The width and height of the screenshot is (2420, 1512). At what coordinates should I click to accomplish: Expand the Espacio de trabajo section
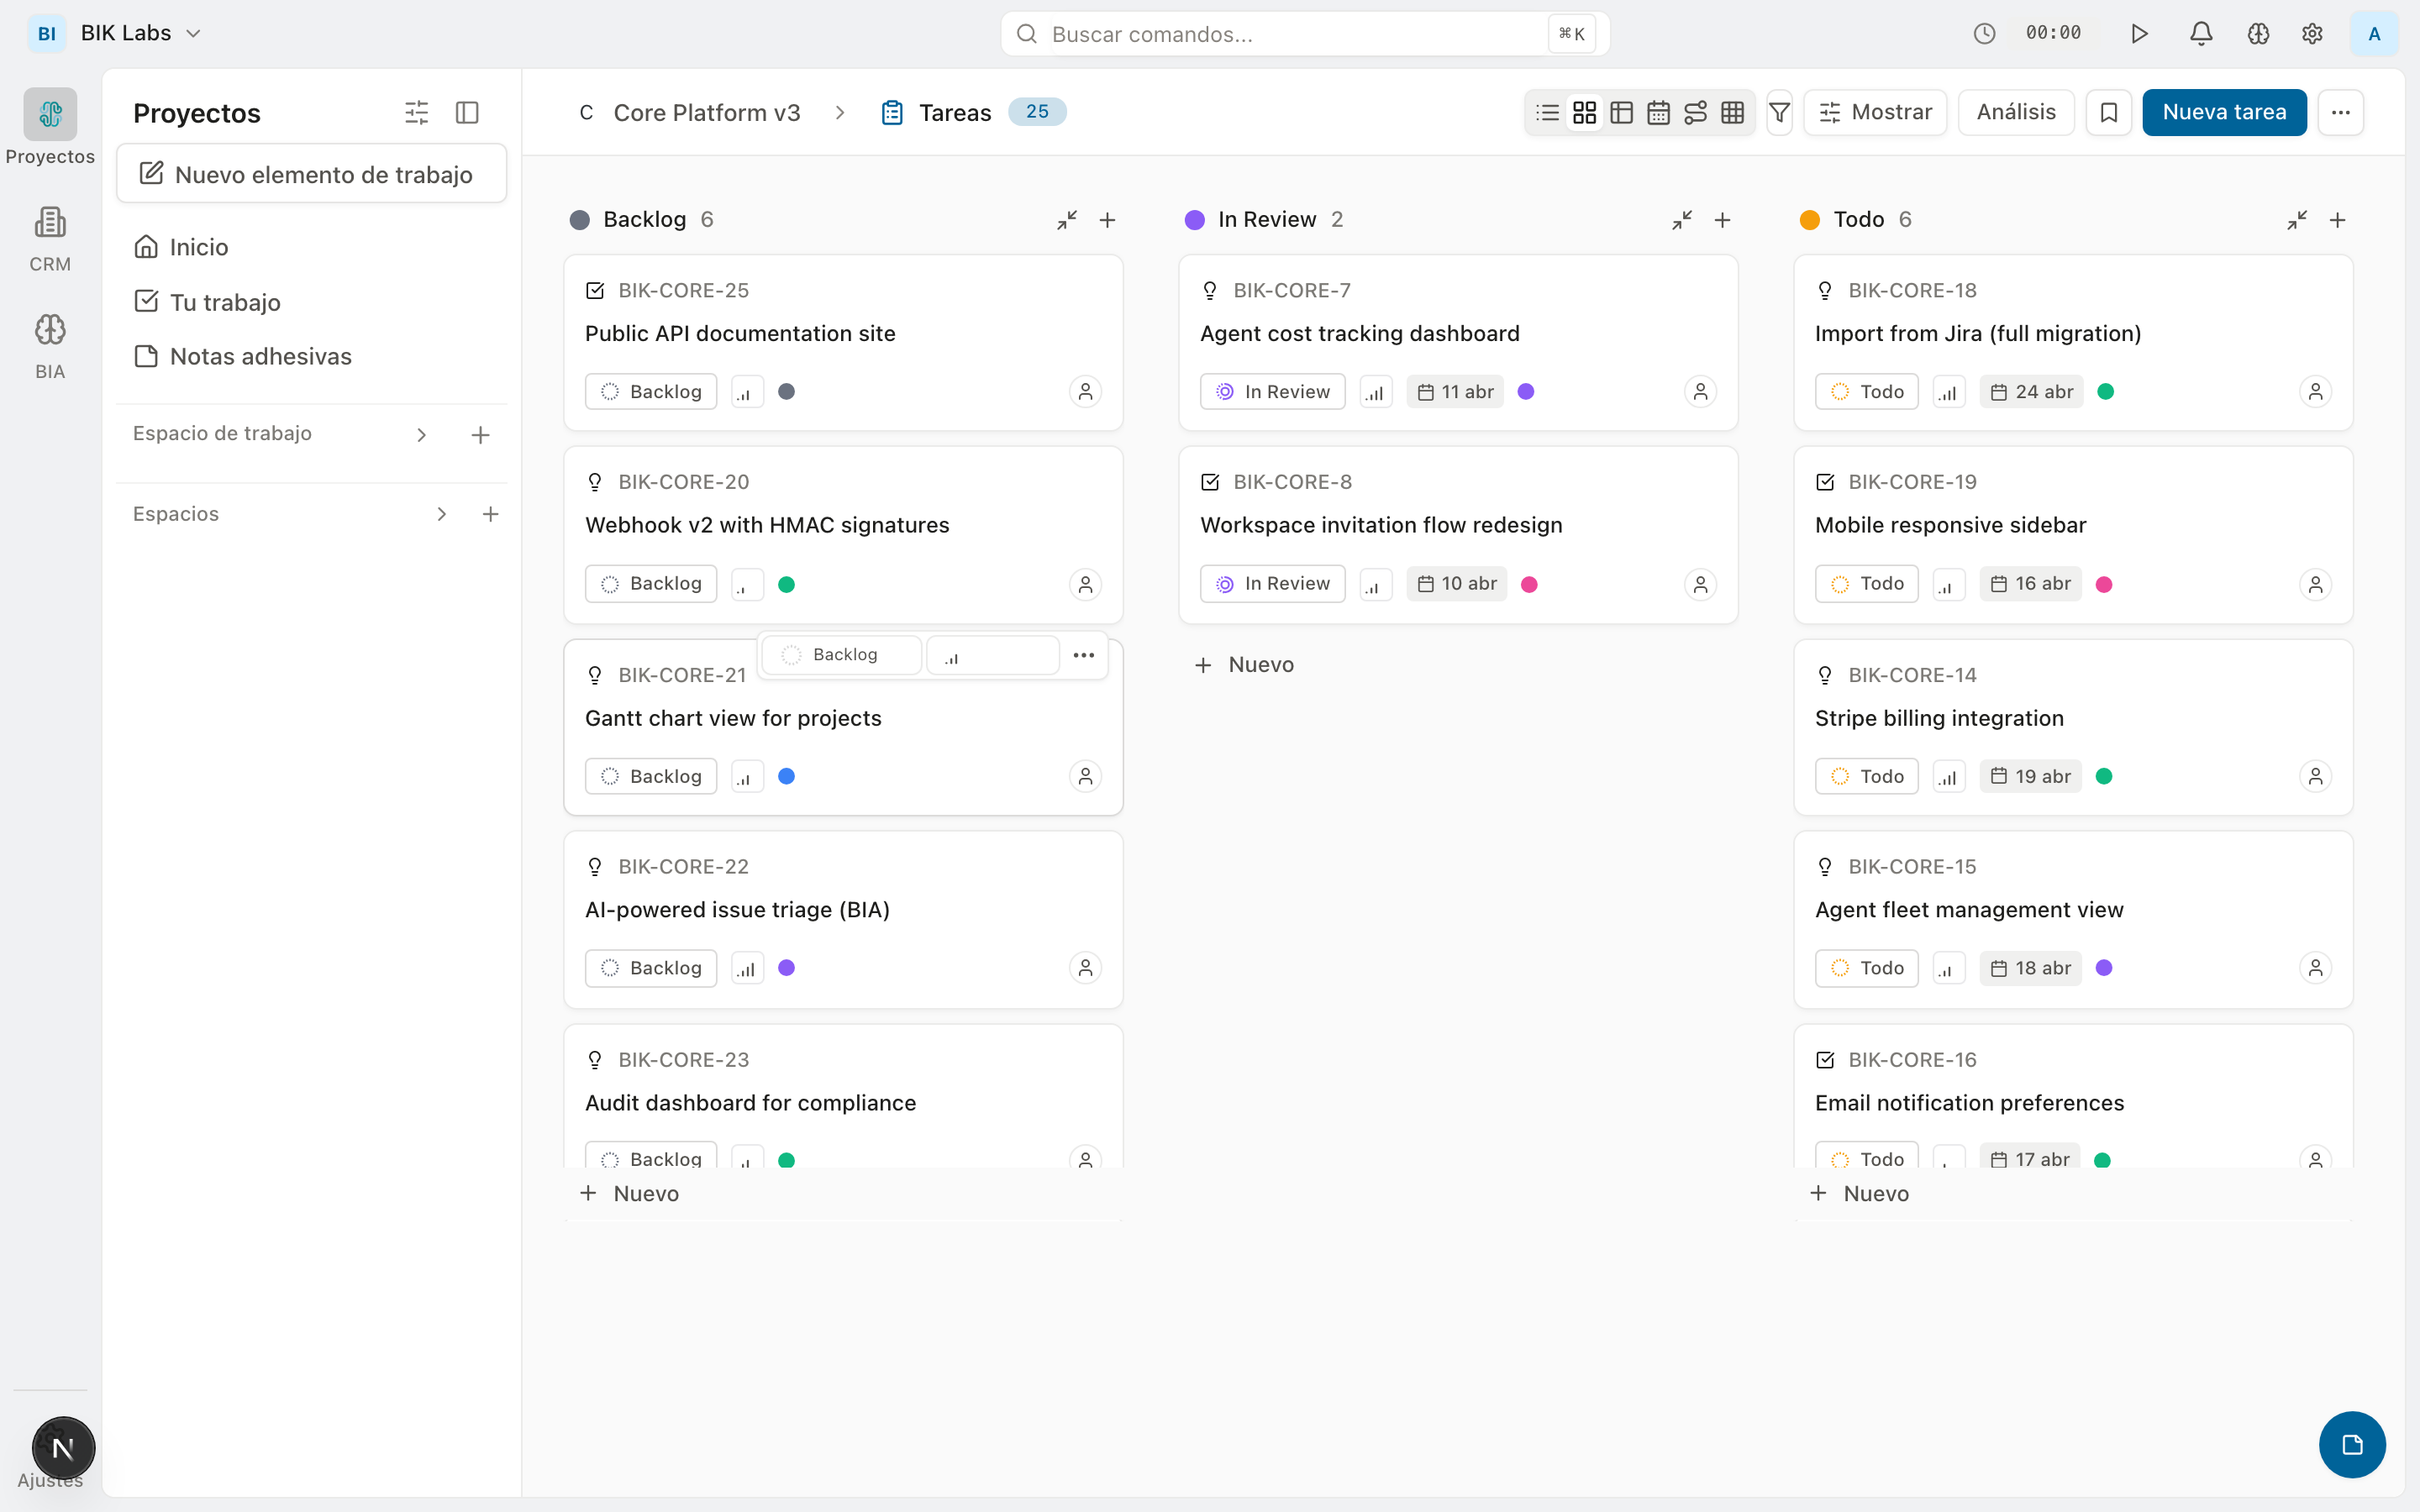[421, 434]
